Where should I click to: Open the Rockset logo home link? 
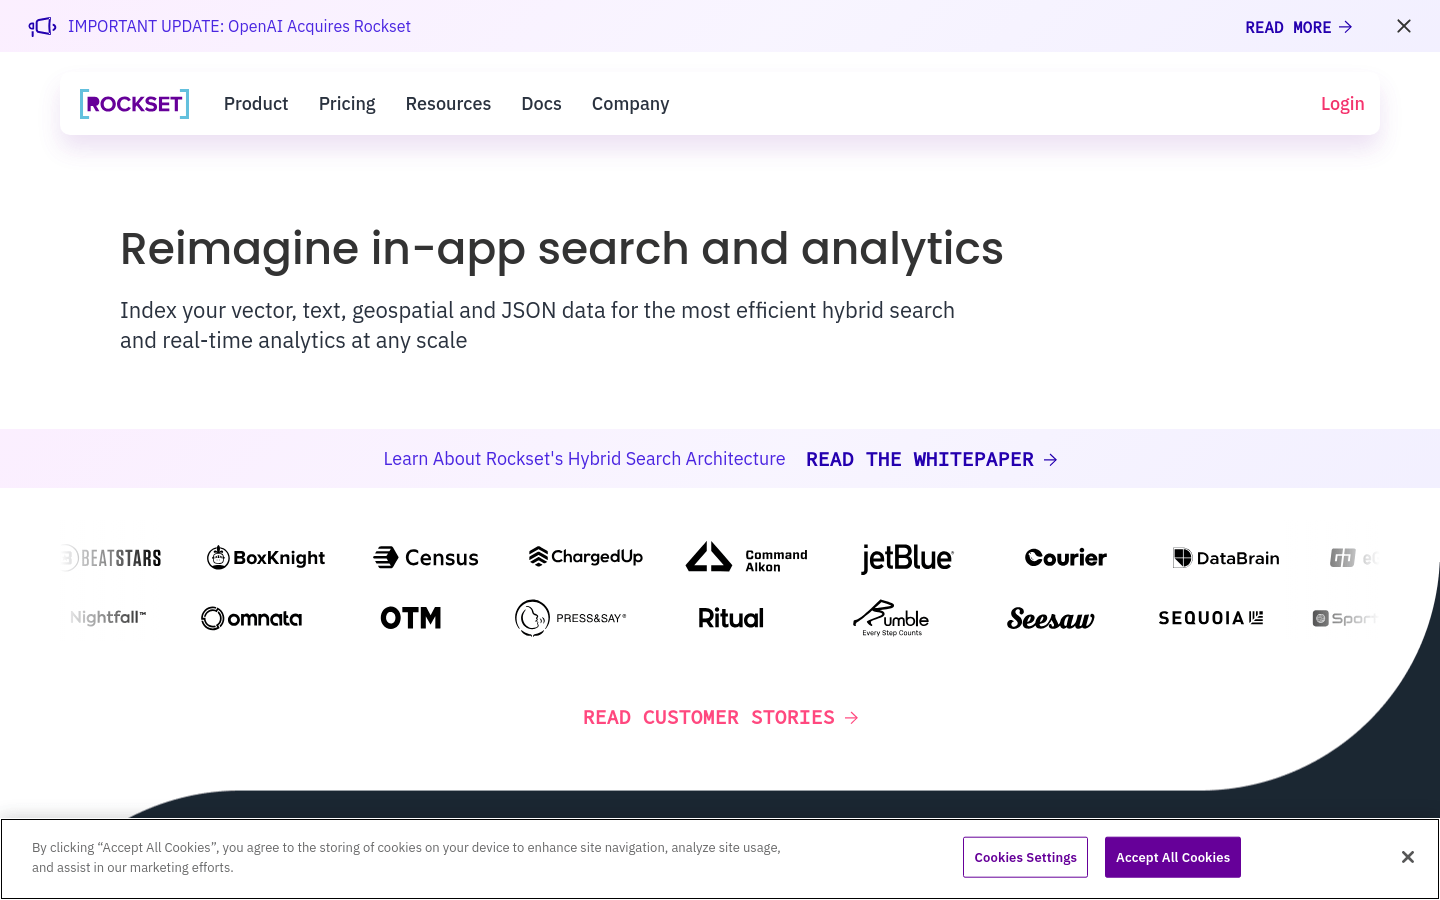[134, 104]
